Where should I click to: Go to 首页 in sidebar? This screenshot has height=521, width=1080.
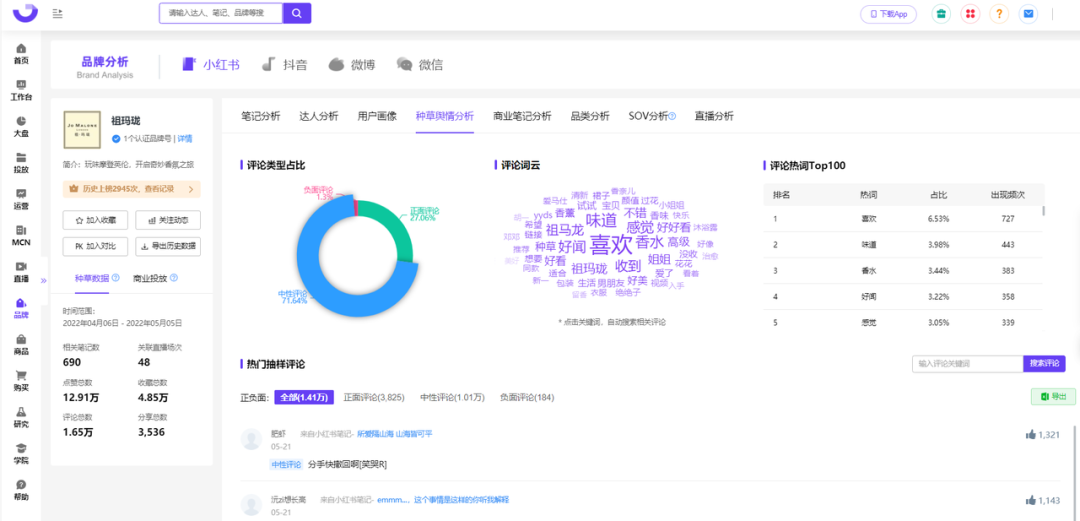click(x=21, y=54)
